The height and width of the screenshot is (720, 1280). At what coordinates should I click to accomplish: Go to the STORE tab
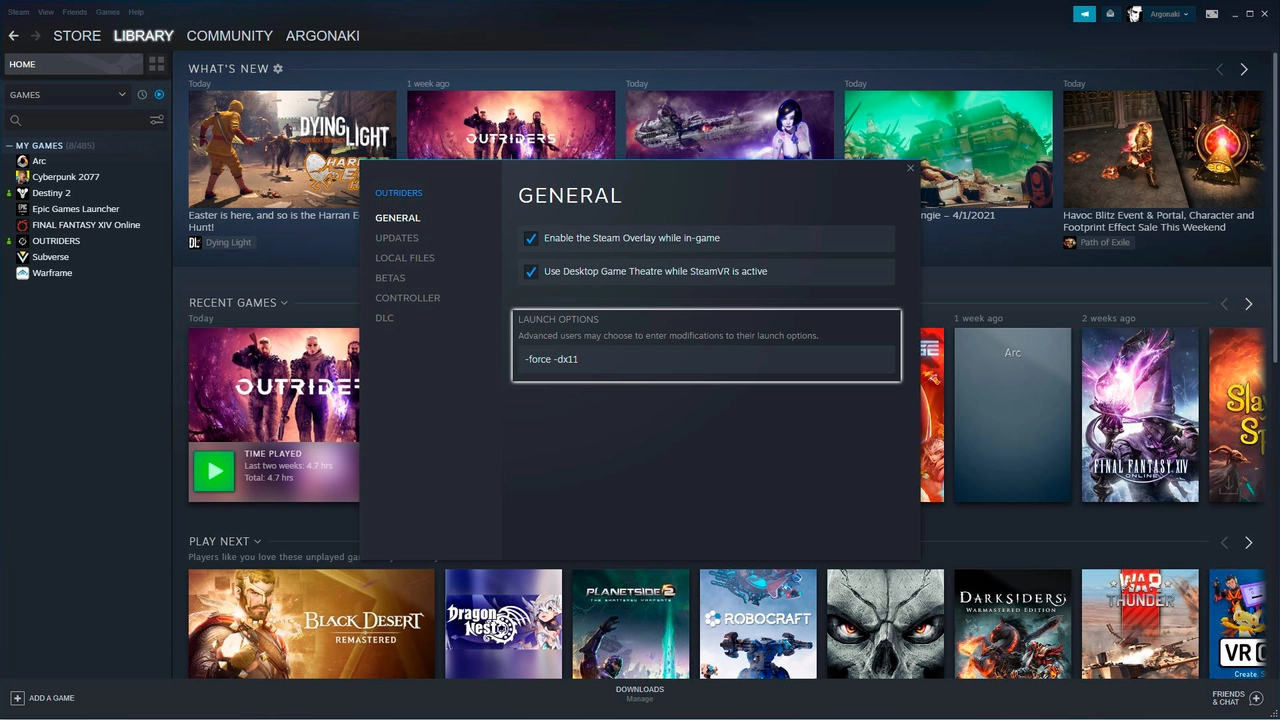pos(77,36)
